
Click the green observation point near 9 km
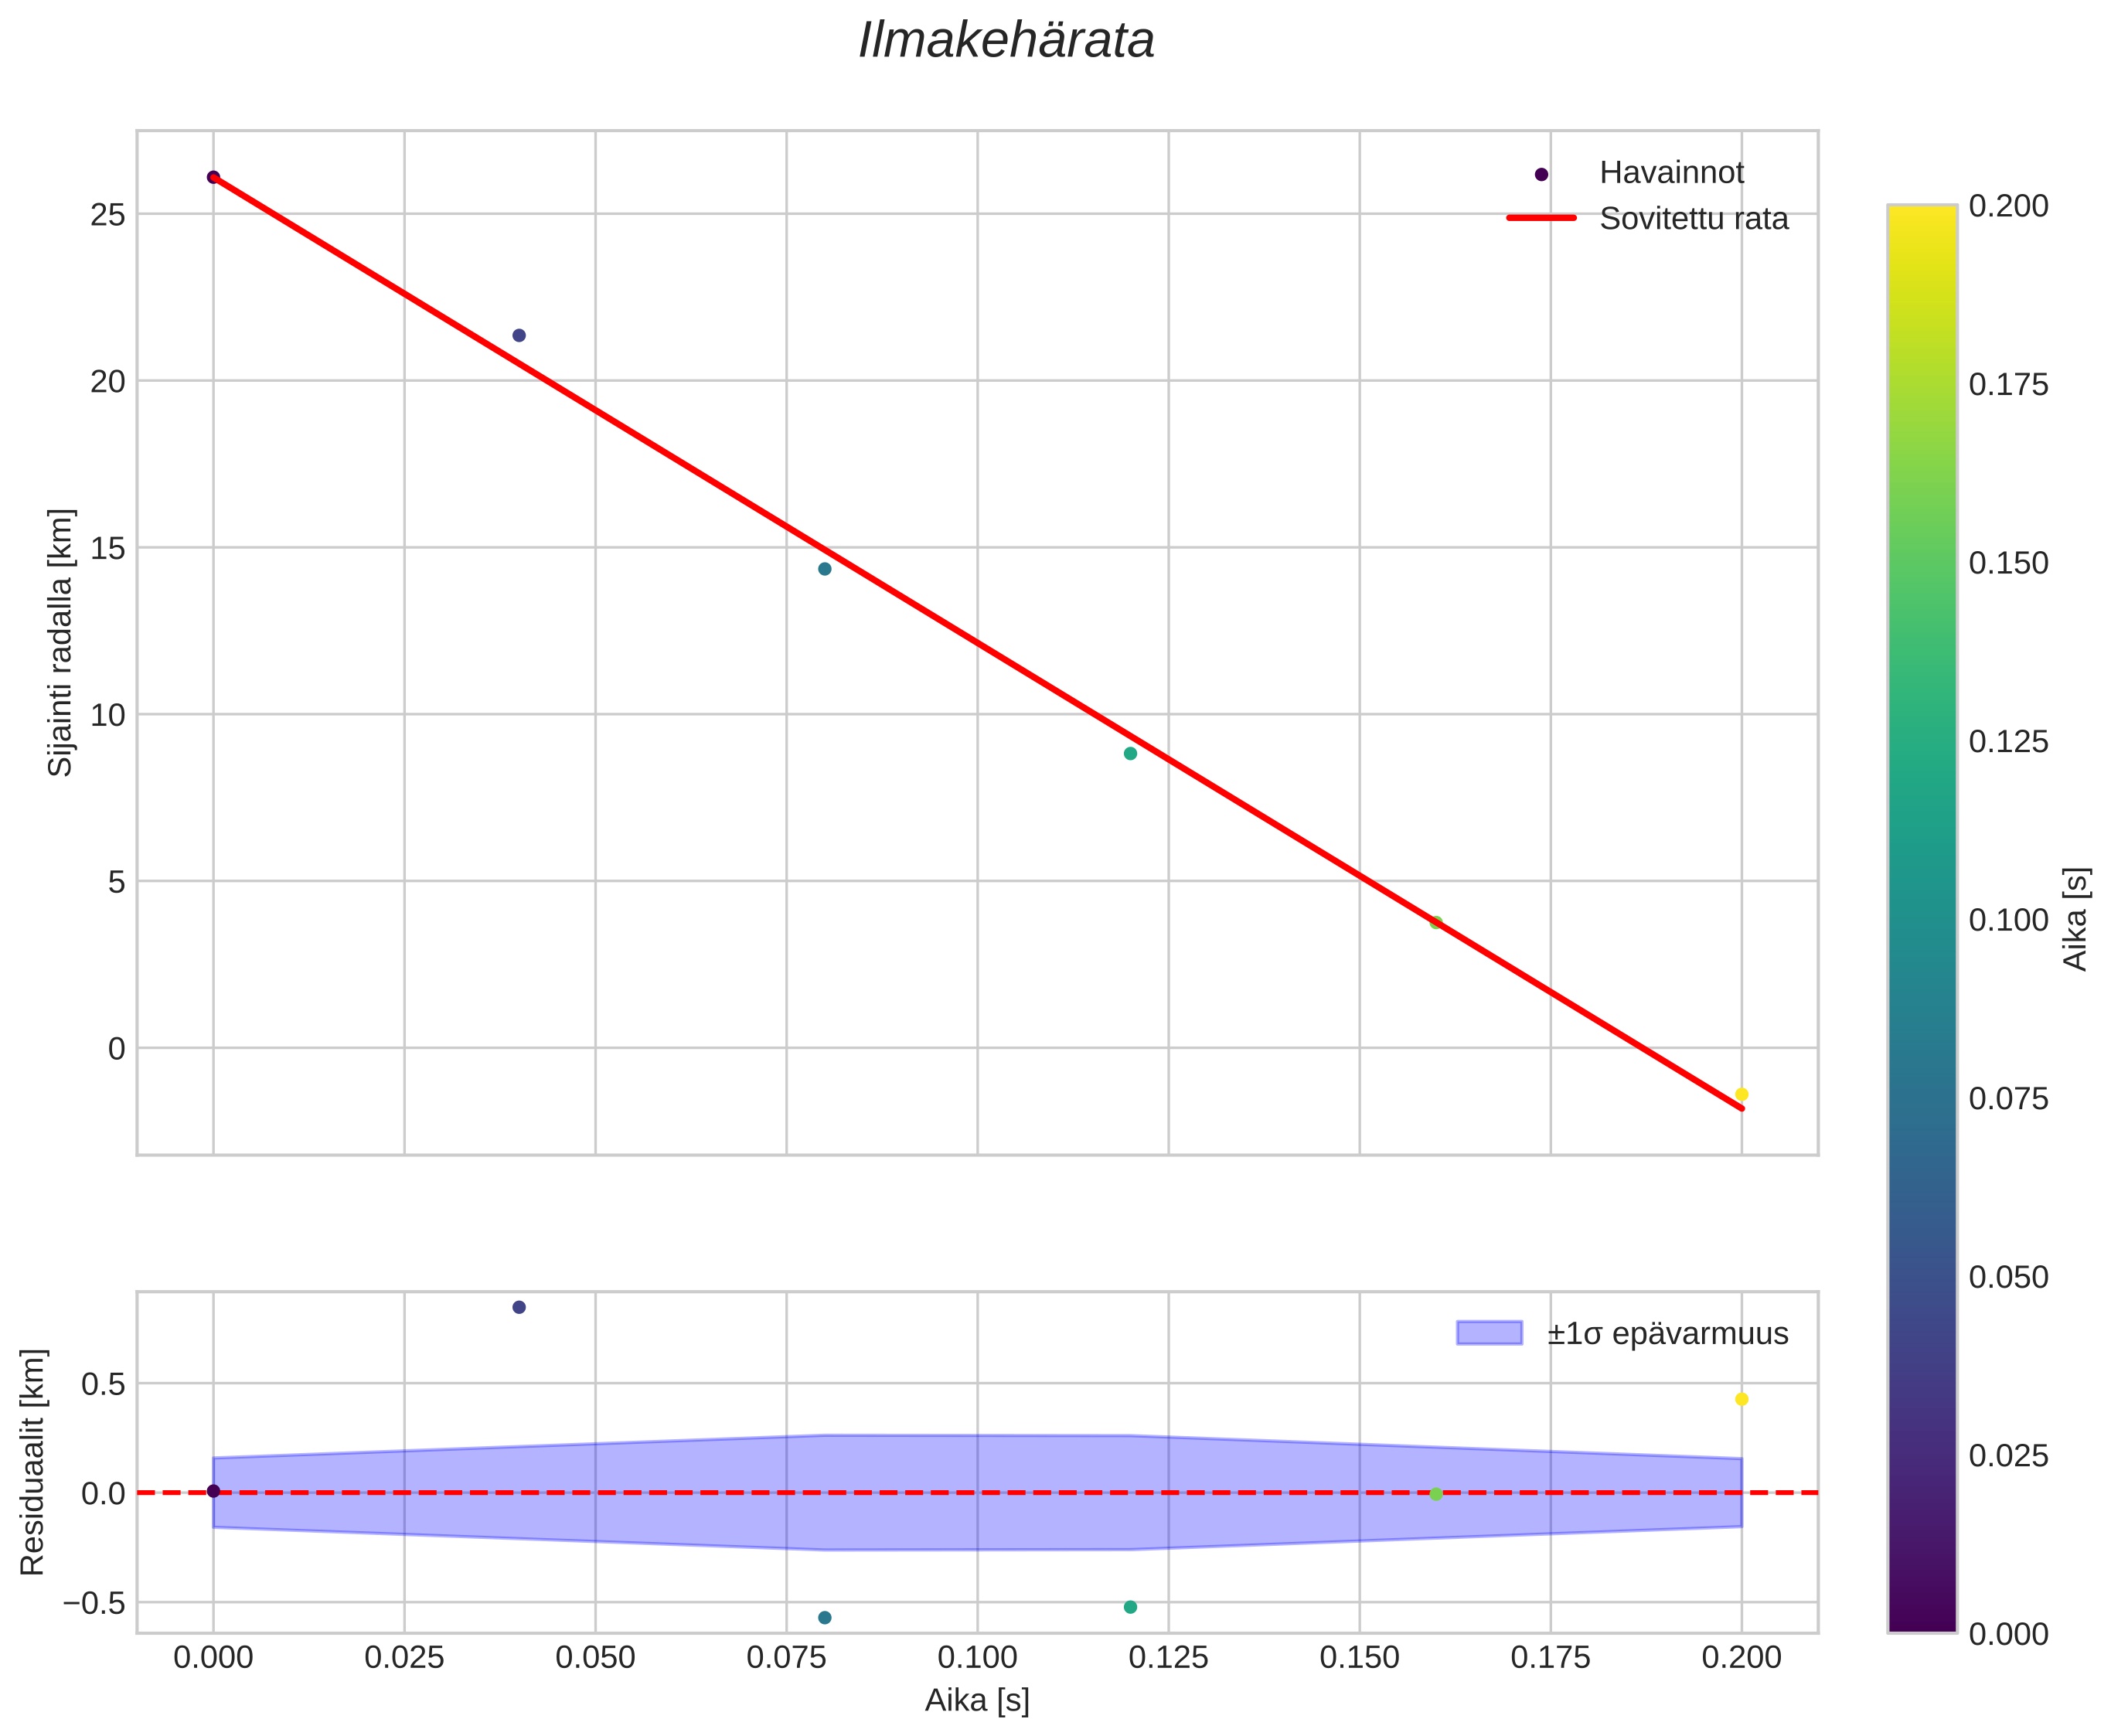[1130, 753]
